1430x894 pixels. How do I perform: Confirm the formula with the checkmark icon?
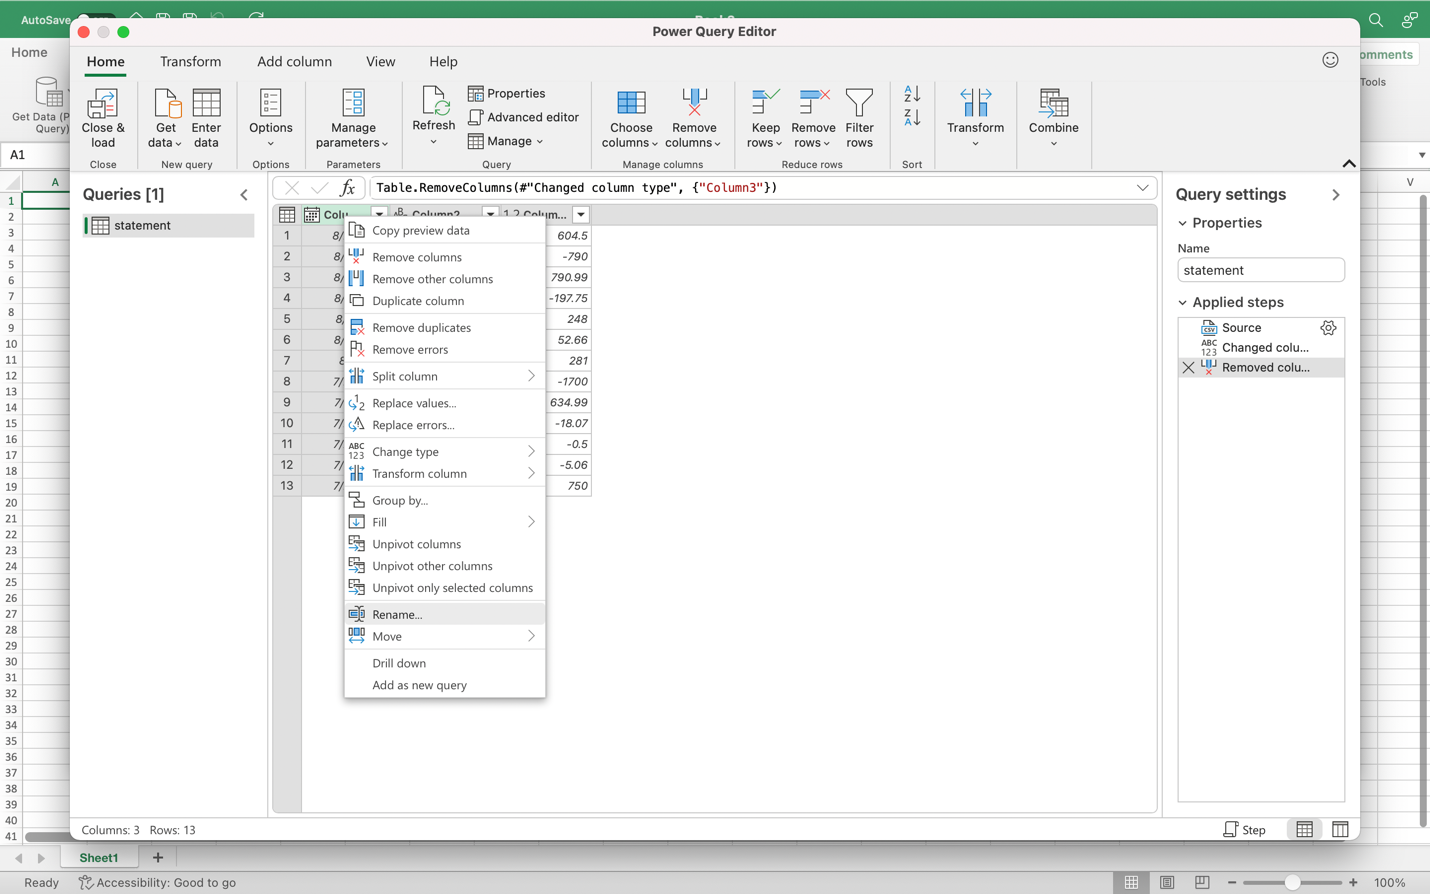(x=319, y=188)
